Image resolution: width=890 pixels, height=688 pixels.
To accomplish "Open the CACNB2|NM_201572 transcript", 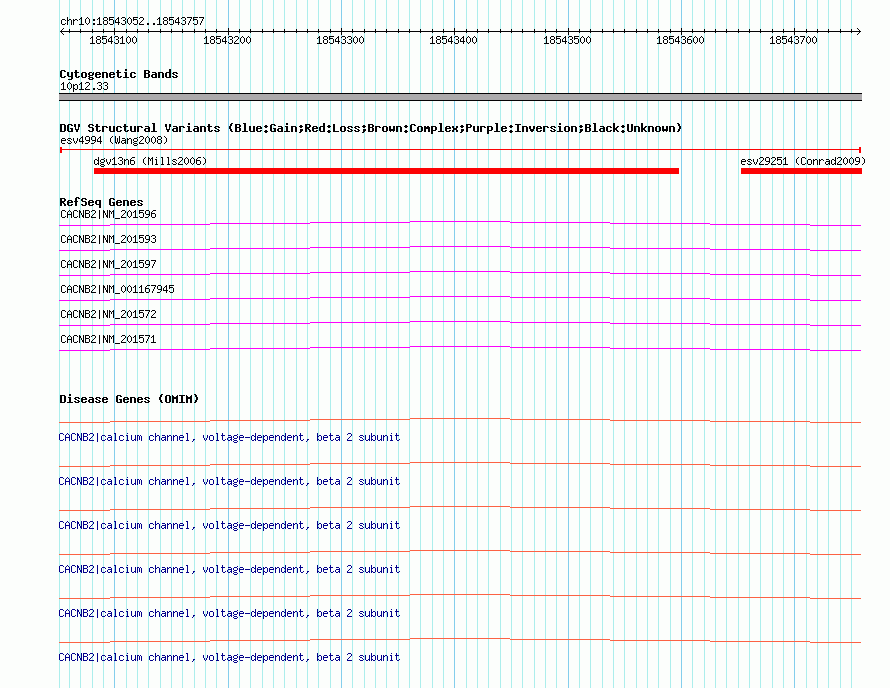I will pos(108,314).
